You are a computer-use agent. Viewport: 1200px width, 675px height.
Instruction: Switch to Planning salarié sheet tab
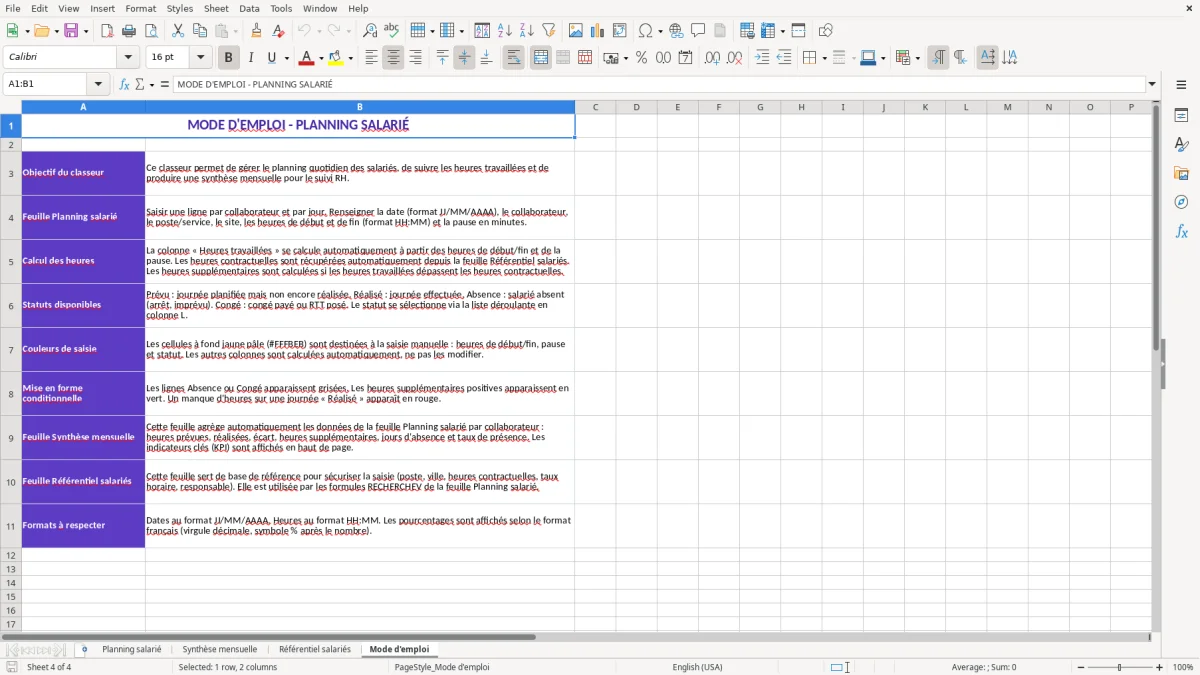(x=132, y=650)
